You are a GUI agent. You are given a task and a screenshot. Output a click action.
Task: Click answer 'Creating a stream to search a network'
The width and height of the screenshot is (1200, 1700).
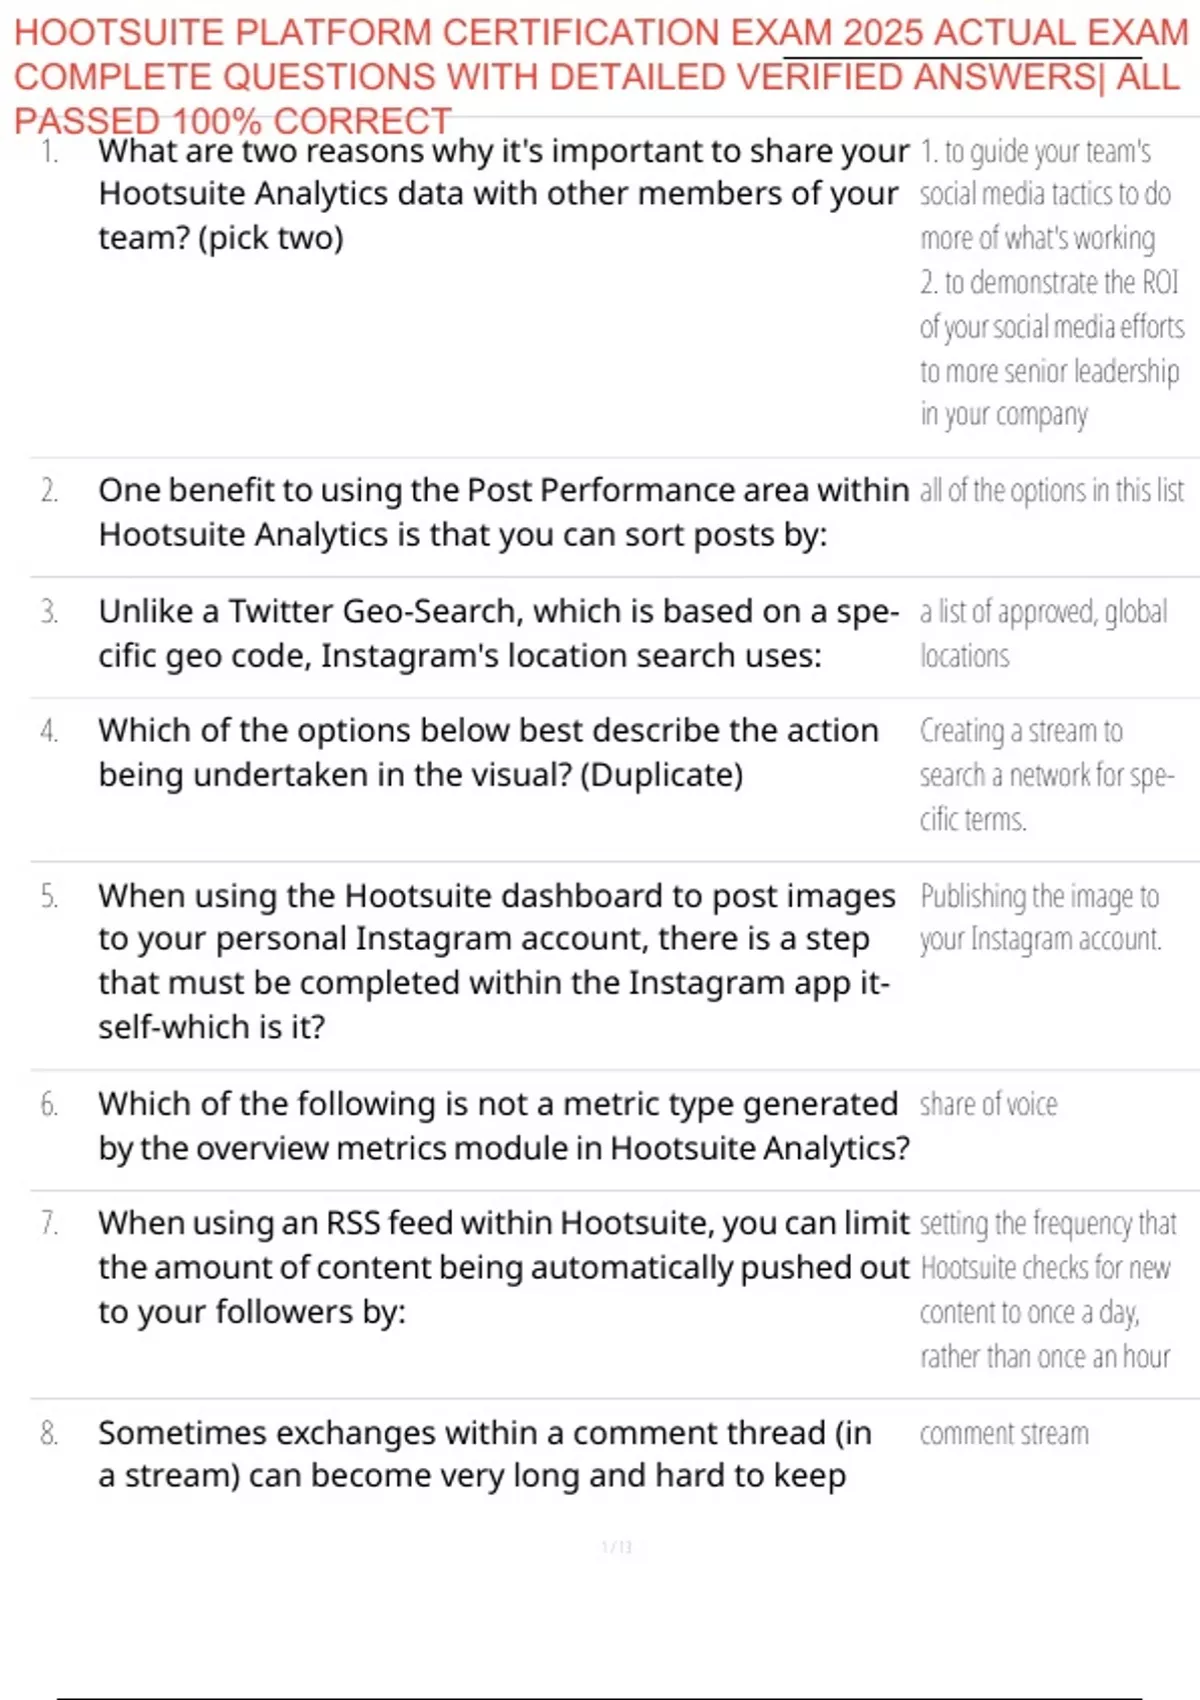(x=1047, y=775)
